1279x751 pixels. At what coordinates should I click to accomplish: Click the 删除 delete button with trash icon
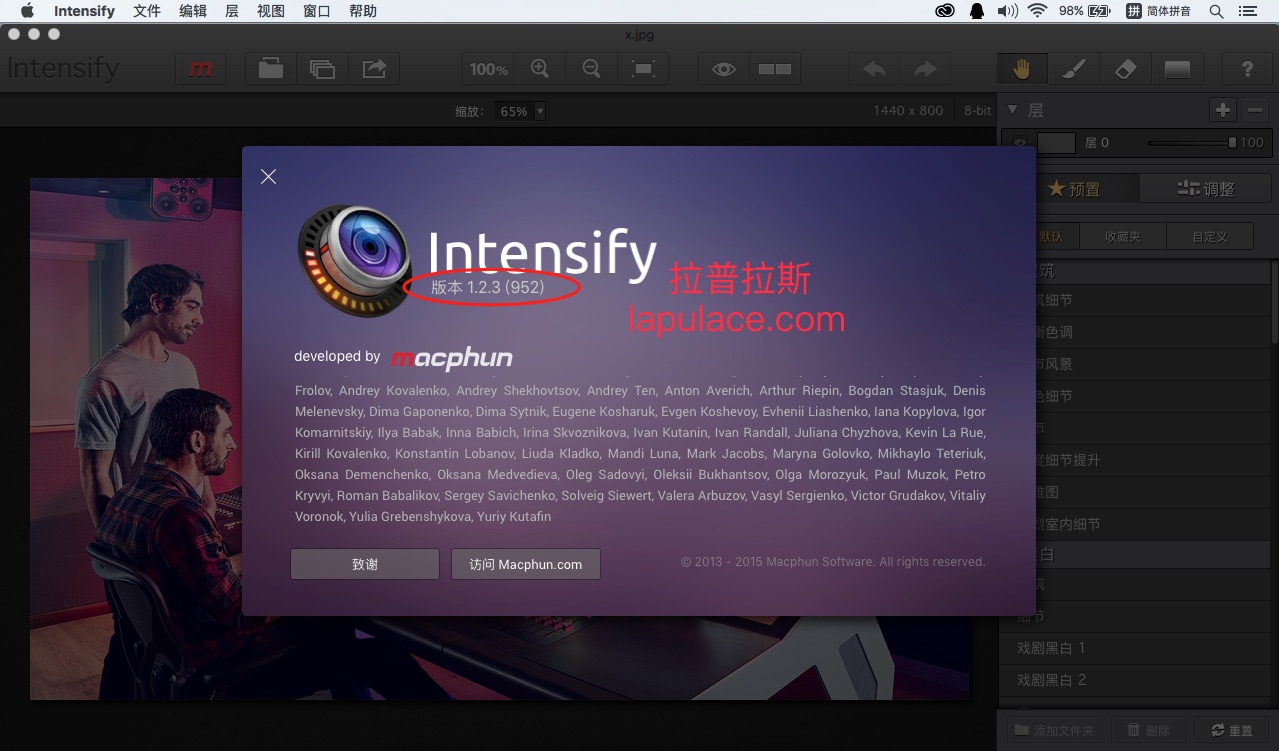(1148, 731)
